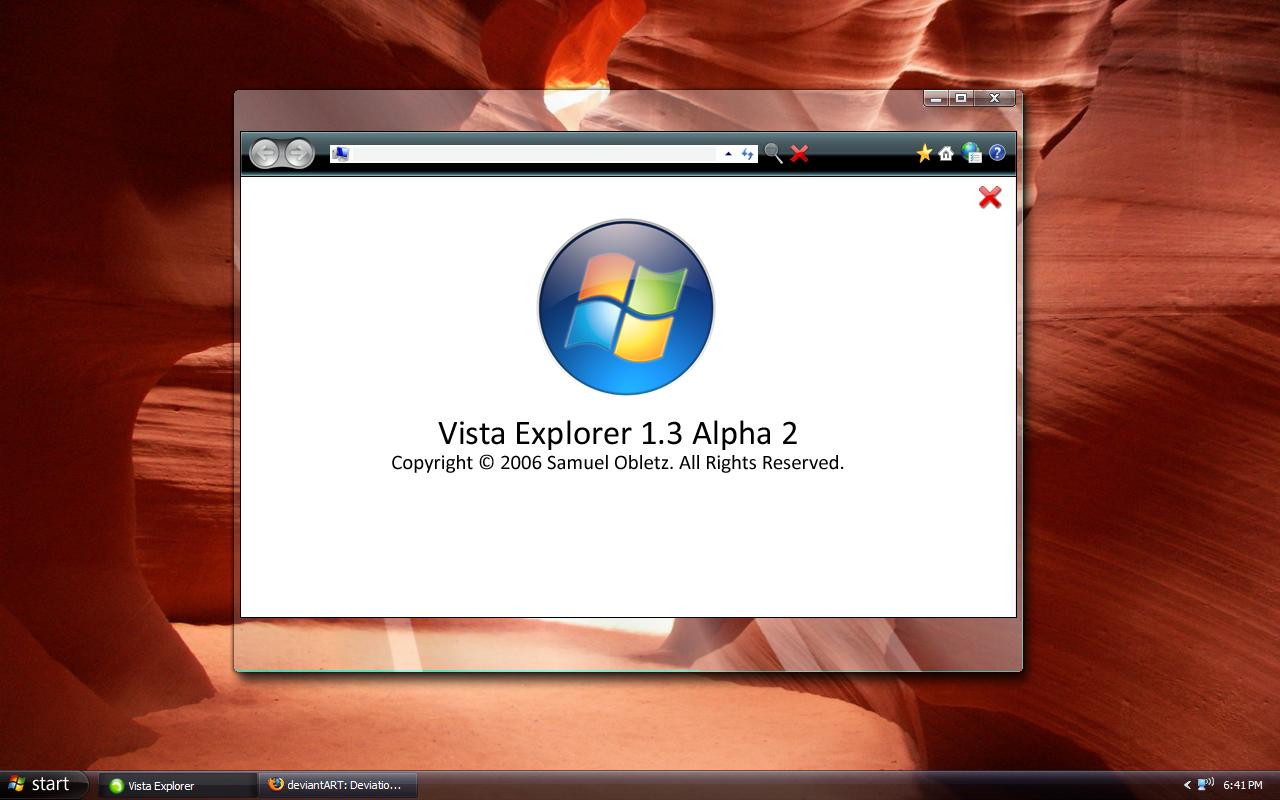Click the "Vista Explorer 1.3 Alpha 2" title text
The image size is (1280, 800).
pos(618,433)
